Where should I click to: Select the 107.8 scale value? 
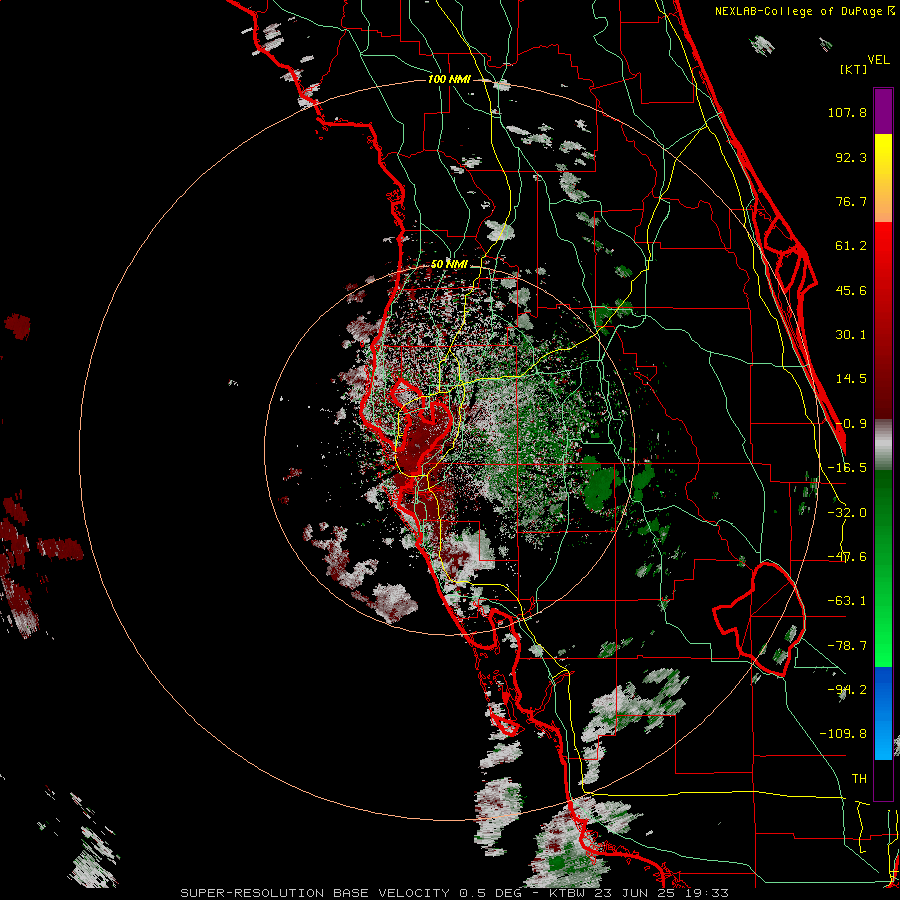pyautogui.click(x=847, y=112)
